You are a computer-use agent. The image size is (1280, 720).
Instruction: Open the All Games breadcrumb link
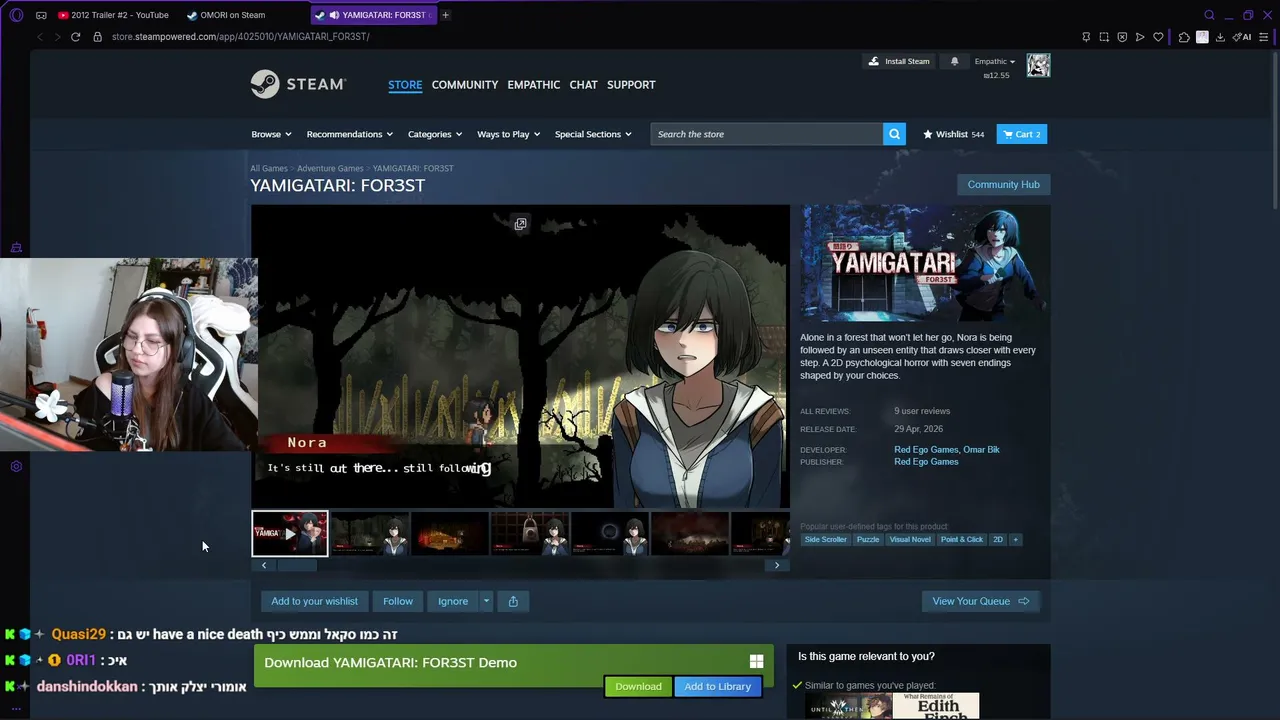(x=269, y=168)
